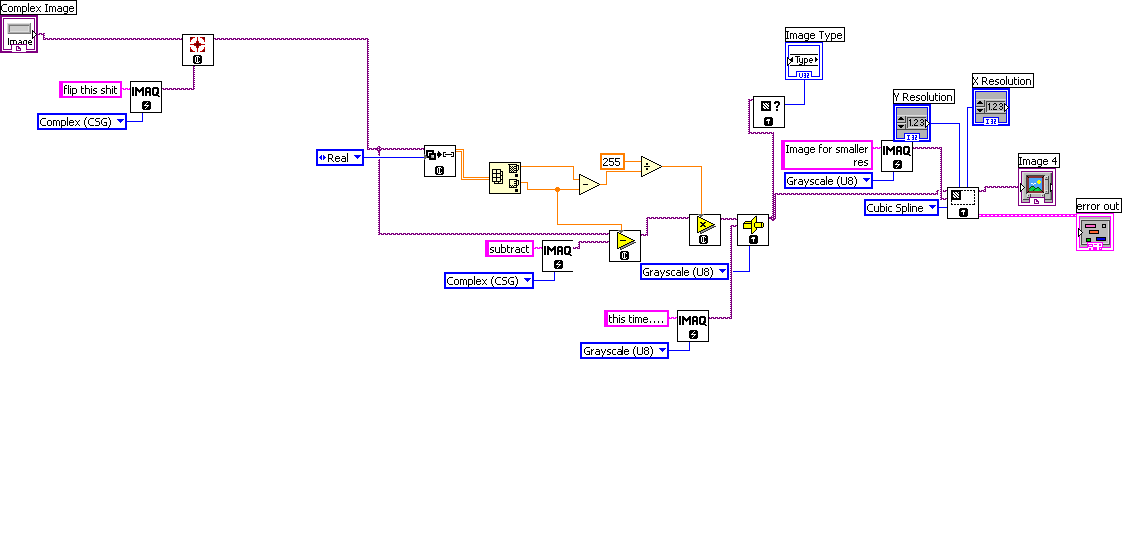
Task: Open the Cubic Spline interpolation dropdown
Action: coord(902,208)
